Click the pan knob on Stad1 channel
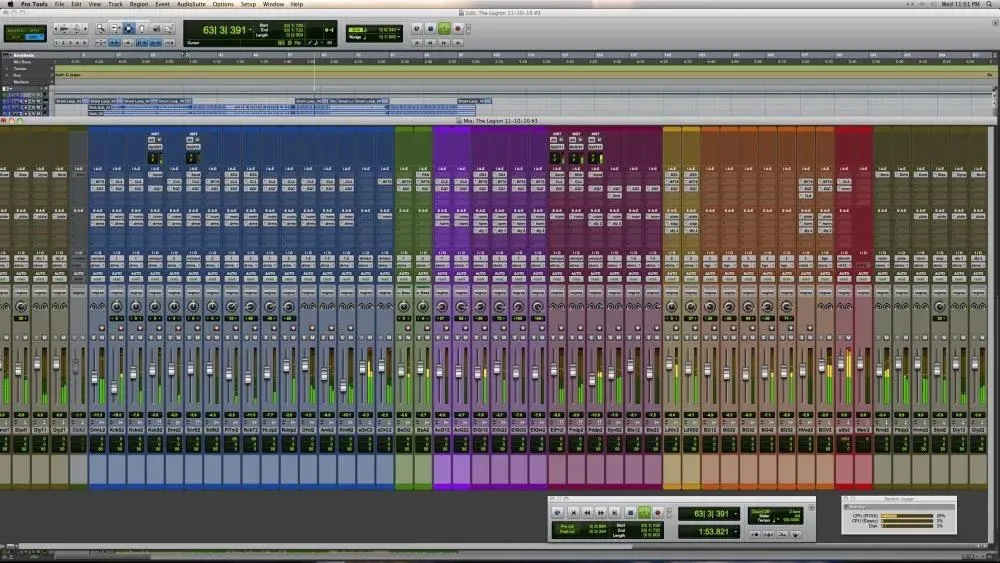The width and height of the screenshot is (1000, 563). click(19, 306)
